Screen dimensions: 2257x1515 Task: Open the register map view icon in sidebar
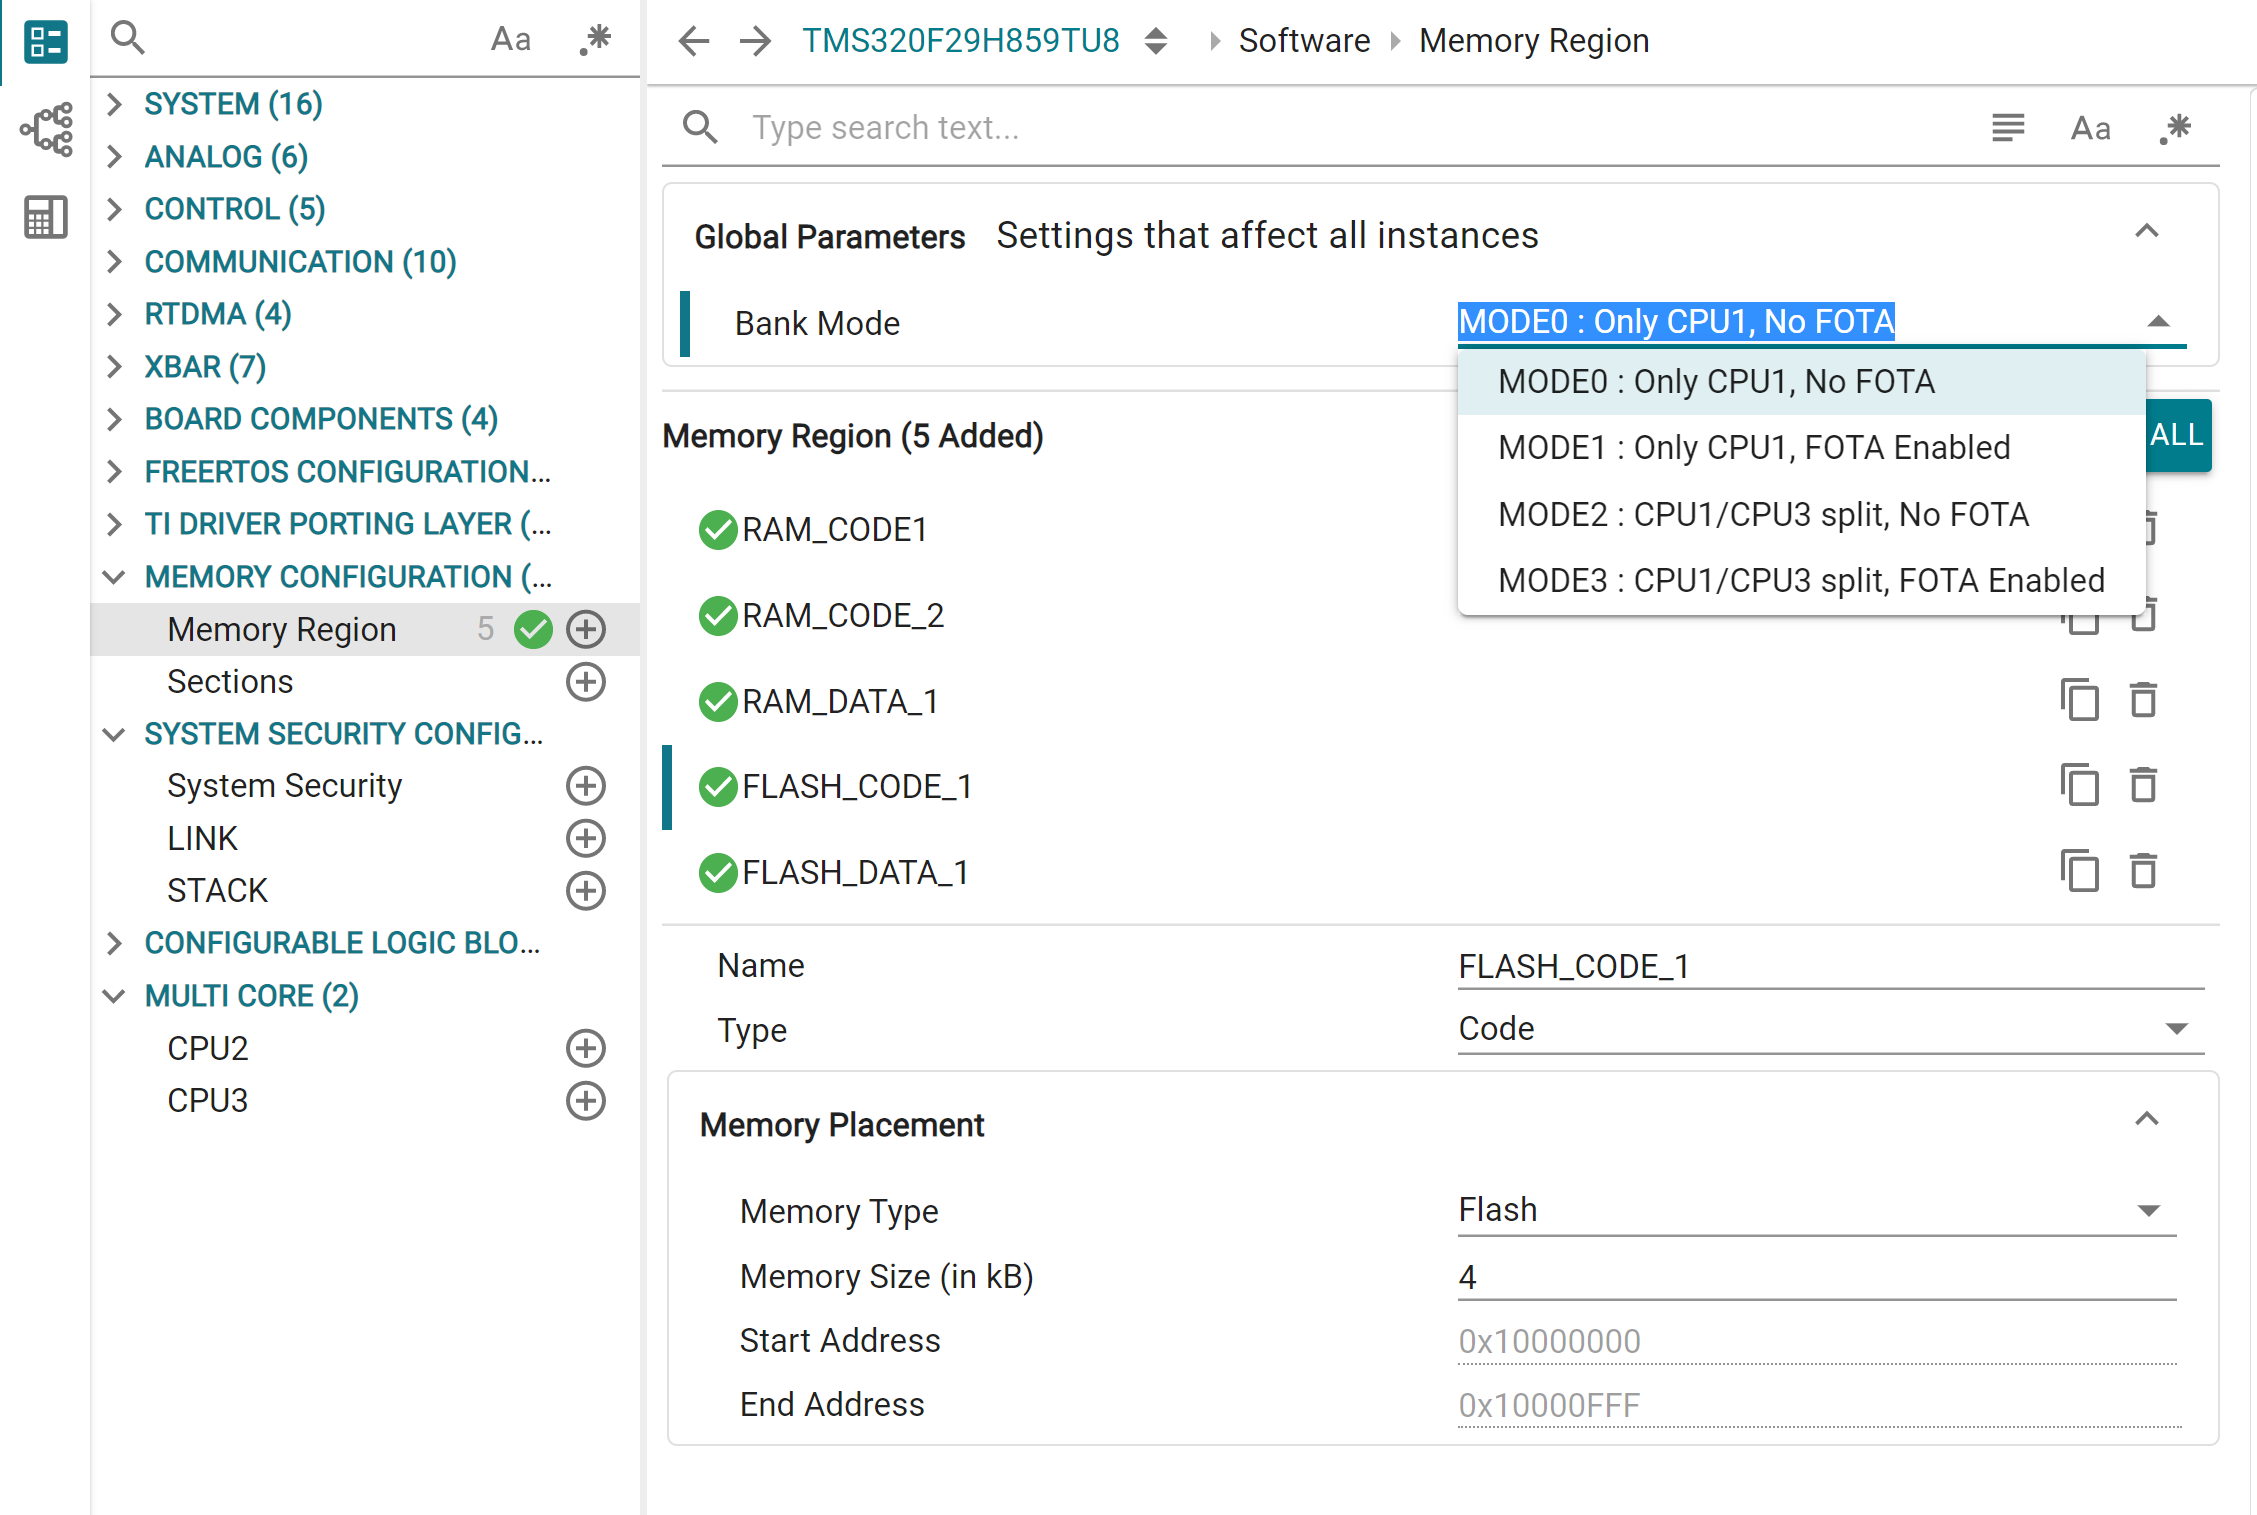(x=44, y=216)
